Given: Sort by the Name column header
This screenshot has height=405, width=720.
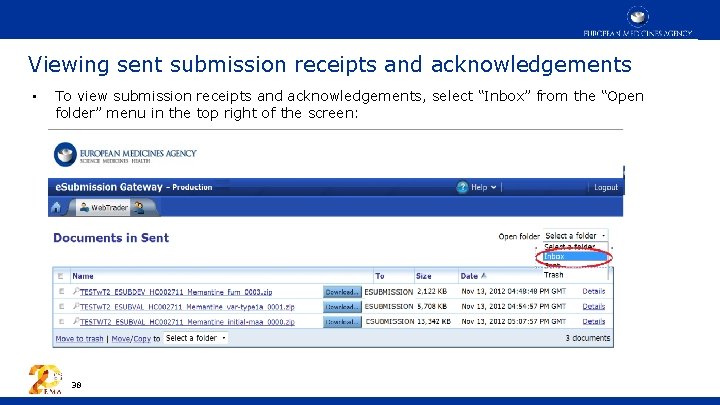Looking at the screenshot, I should (x=83, y=276).
